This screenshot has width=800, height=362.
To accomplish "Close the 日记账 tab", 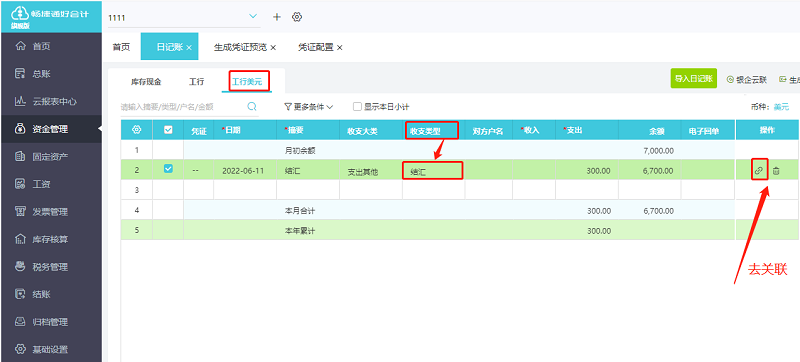I will [x=189, y=47].
